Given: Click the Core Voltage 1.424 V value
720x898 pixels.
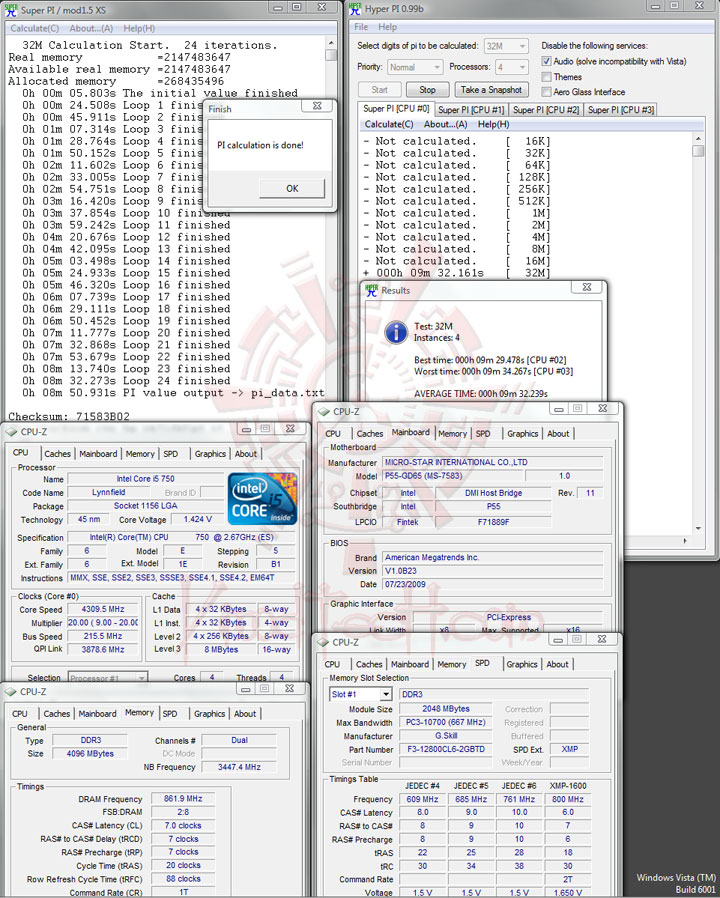Looking at the screenshot, I should coord(198,519).
